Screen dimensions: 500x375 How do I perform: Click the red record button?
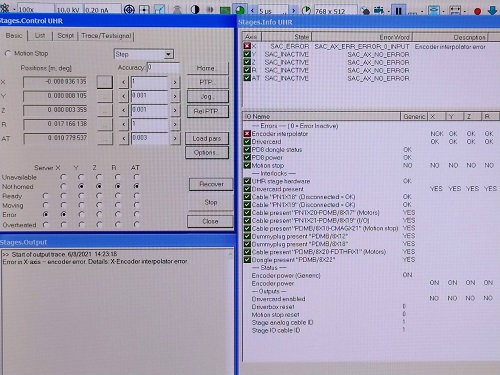click(477, 11)
